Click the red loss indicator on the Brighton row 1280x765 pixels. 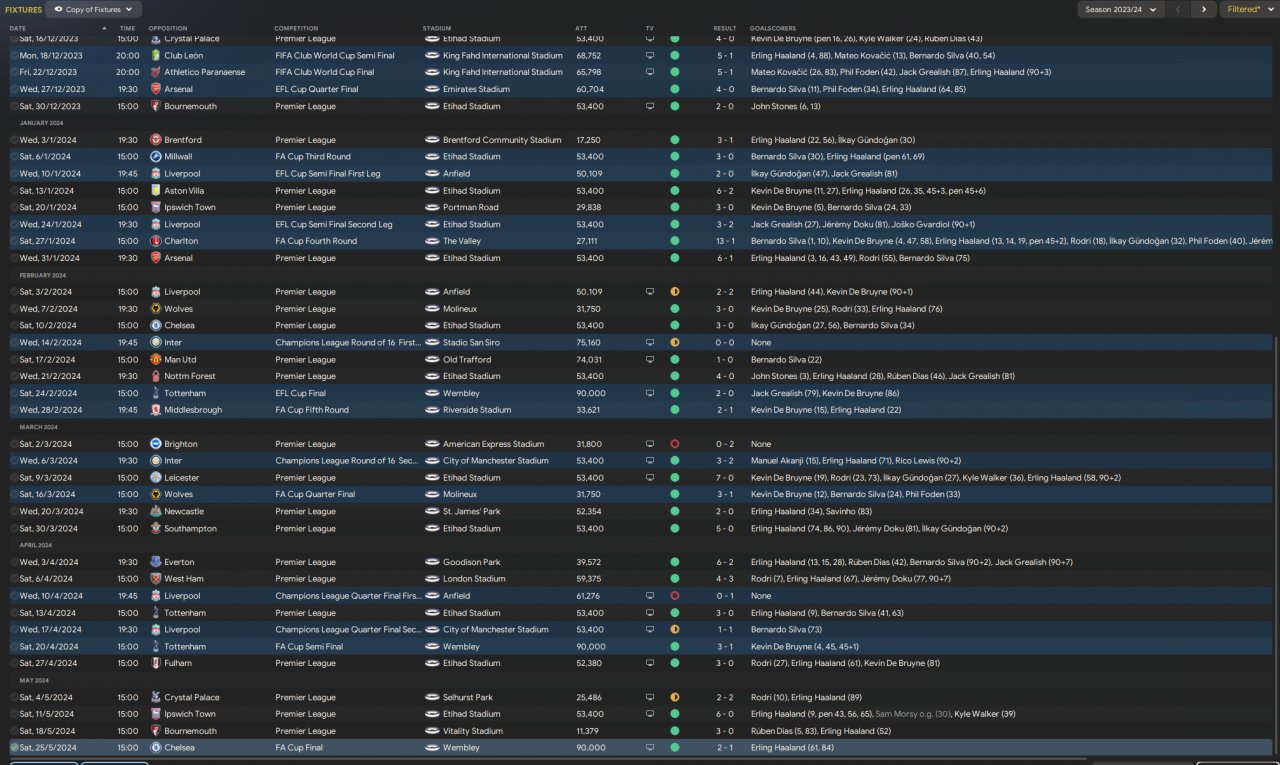[675, 444]
